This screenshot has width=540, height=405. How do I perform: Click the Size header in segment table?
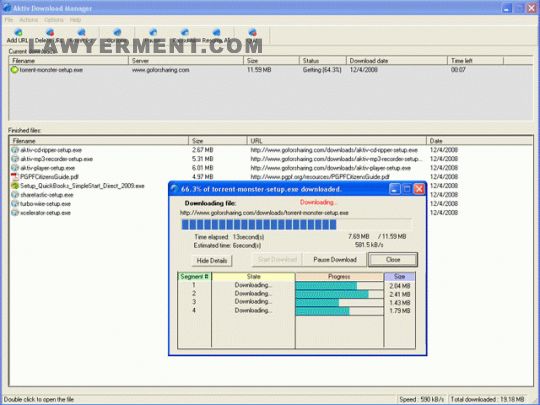pyautogui.click(x=399, y=277)
